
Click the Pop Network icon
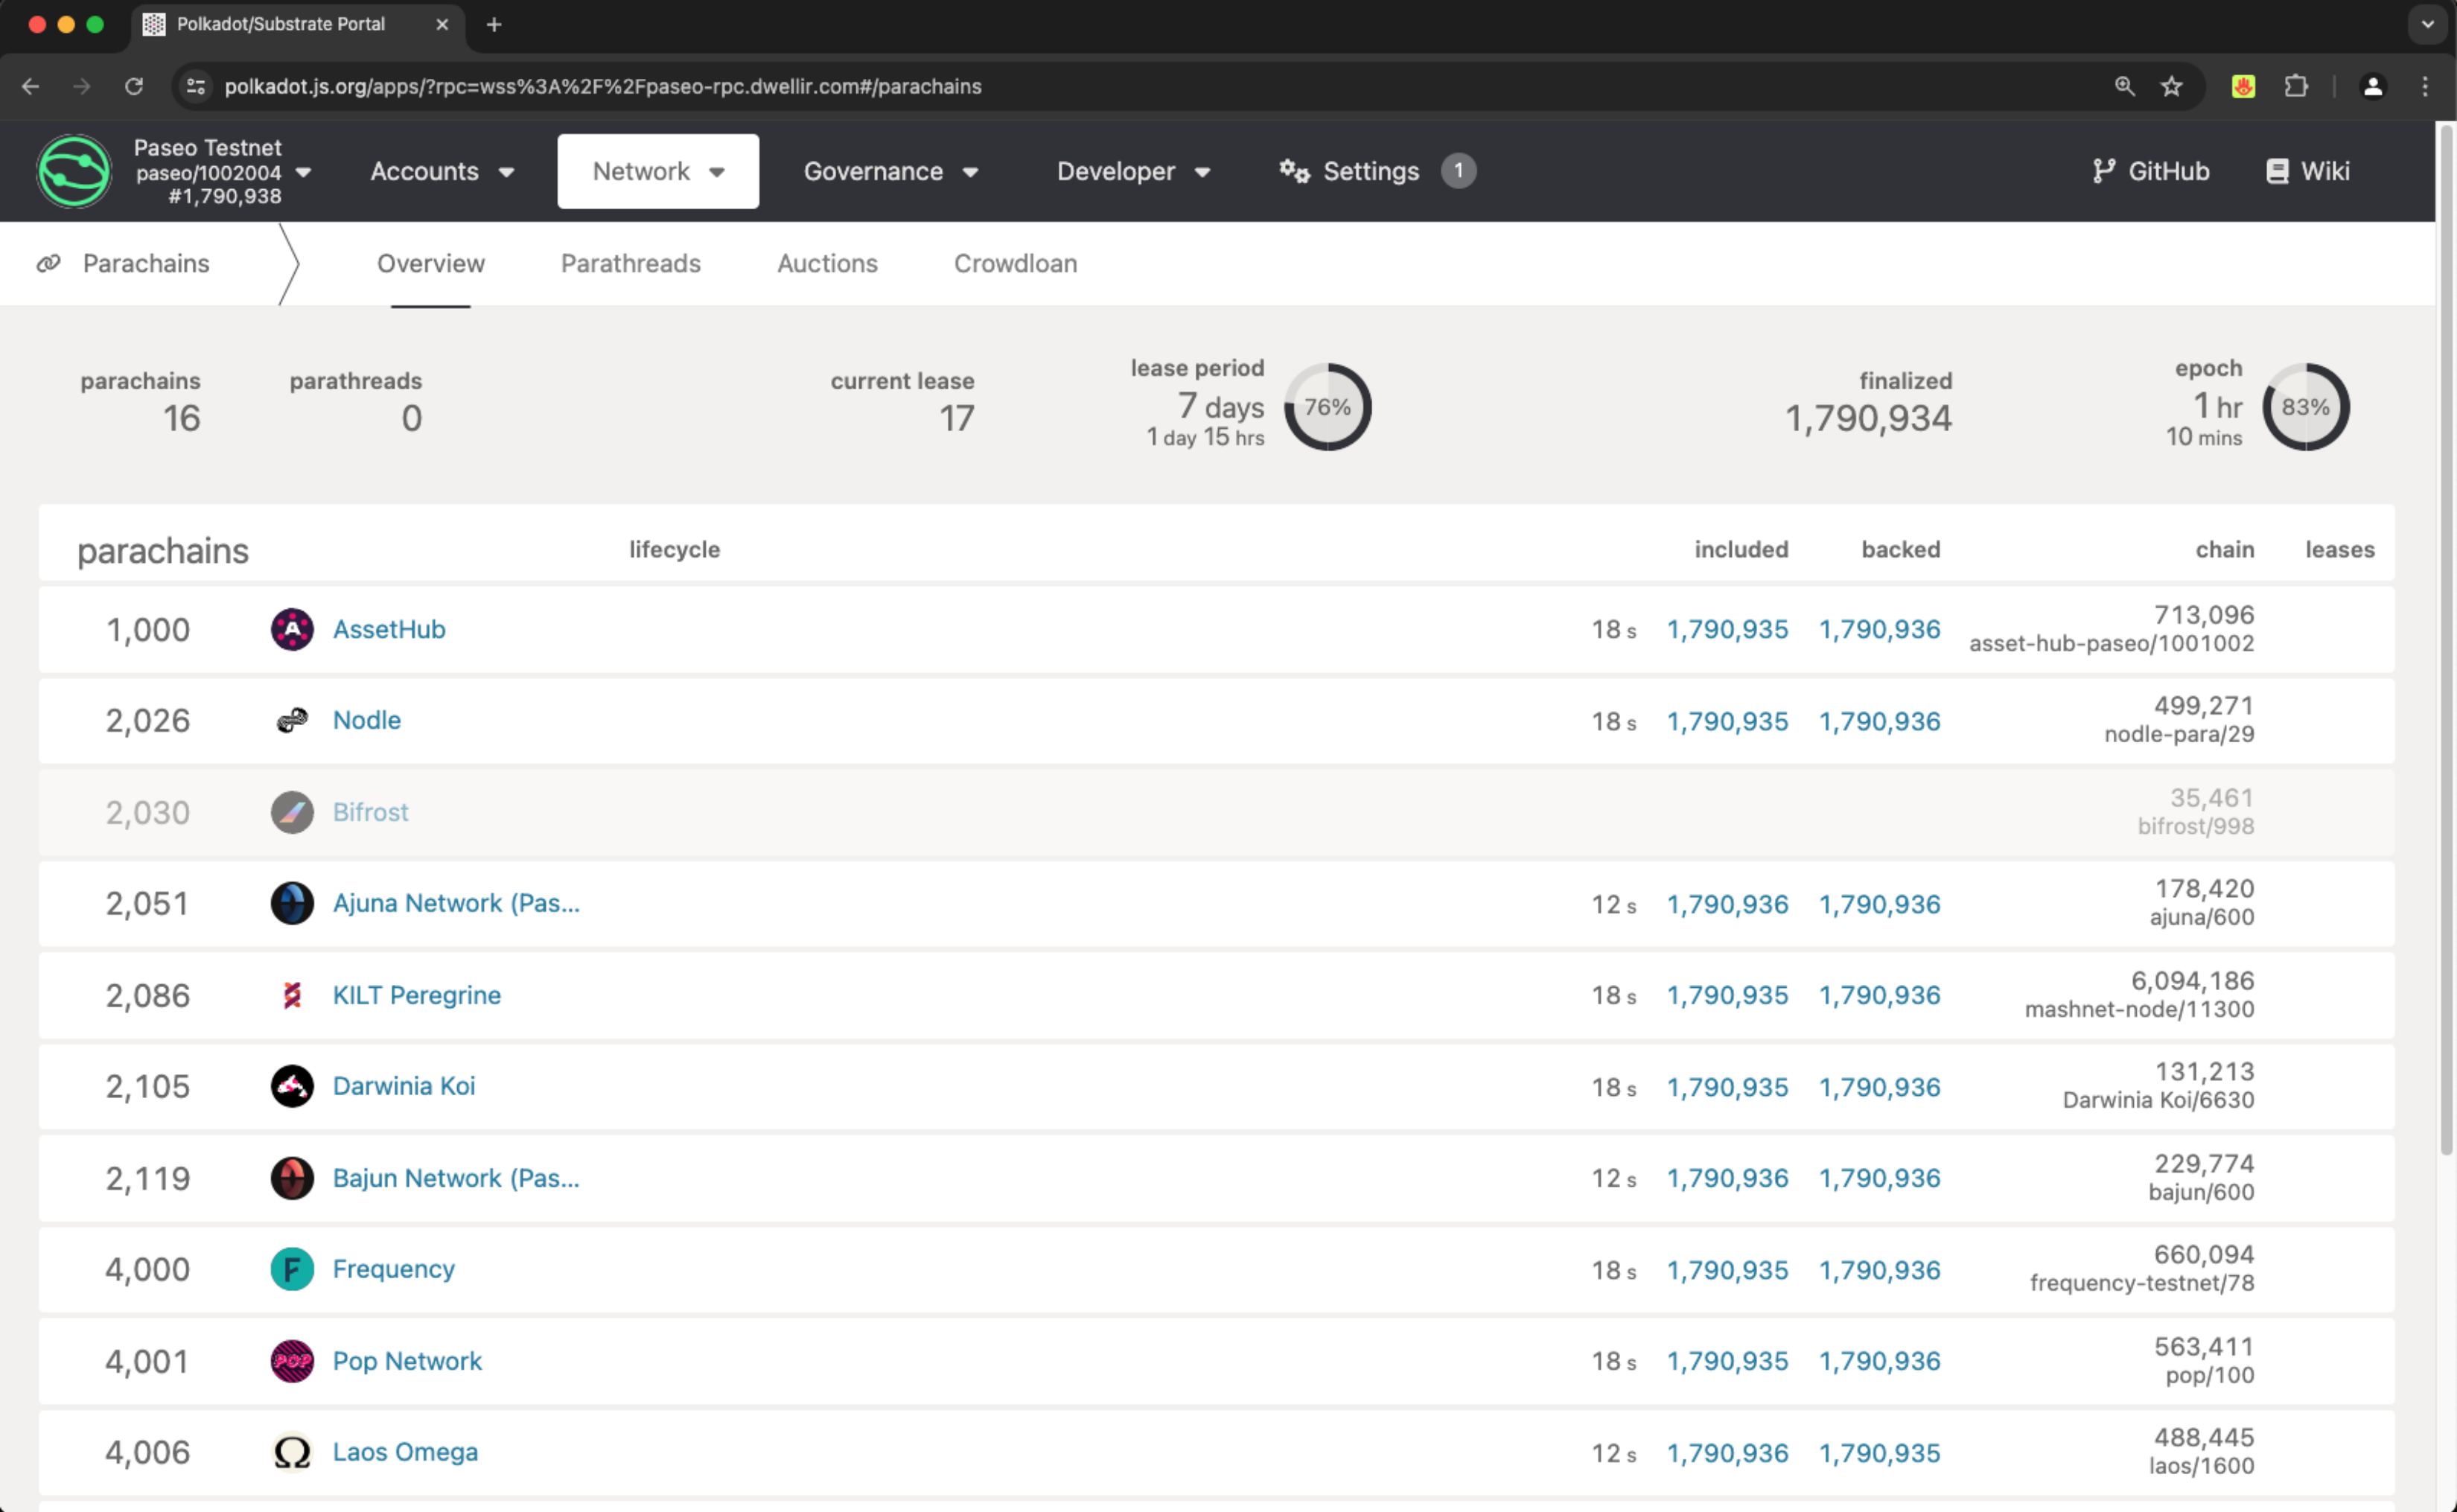point(292,1361)
